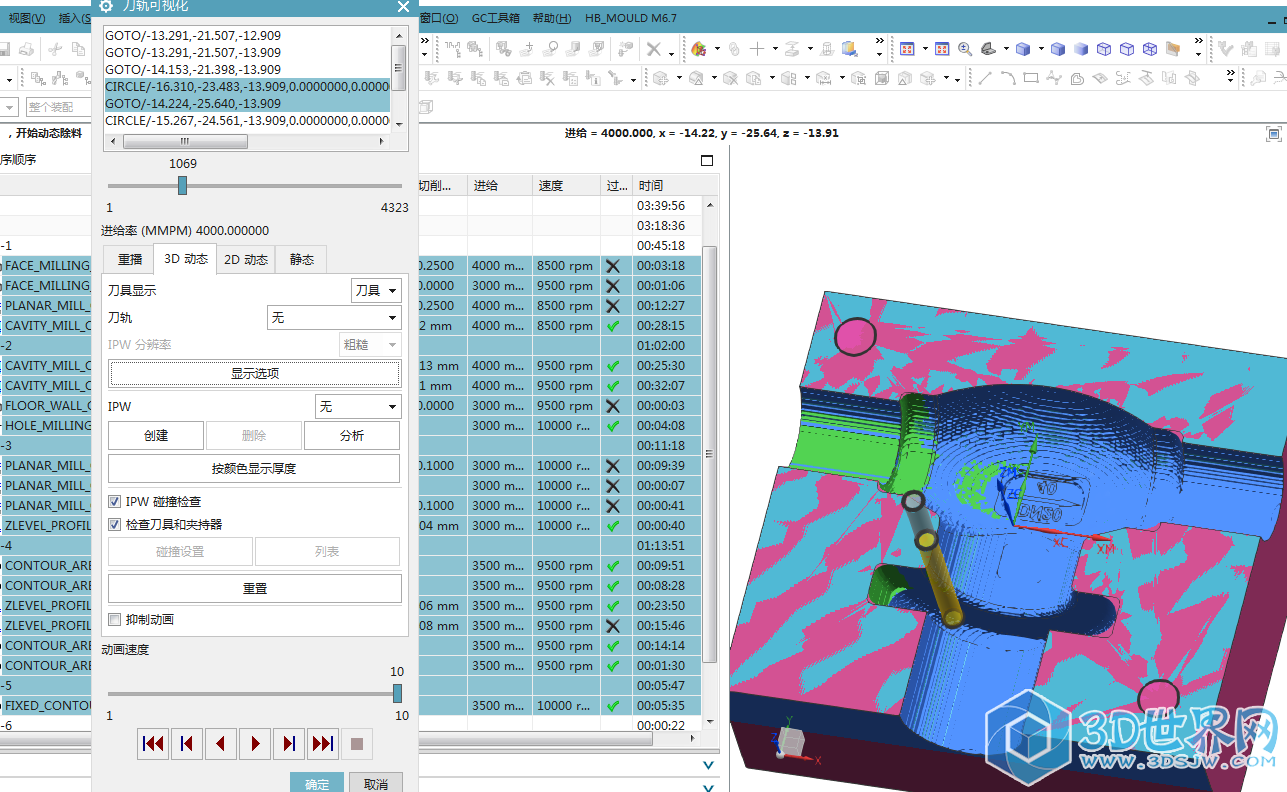Step to previous operation in playback
The height and width of the screenshot is (792, 1287).
click(x=187, y=743)
